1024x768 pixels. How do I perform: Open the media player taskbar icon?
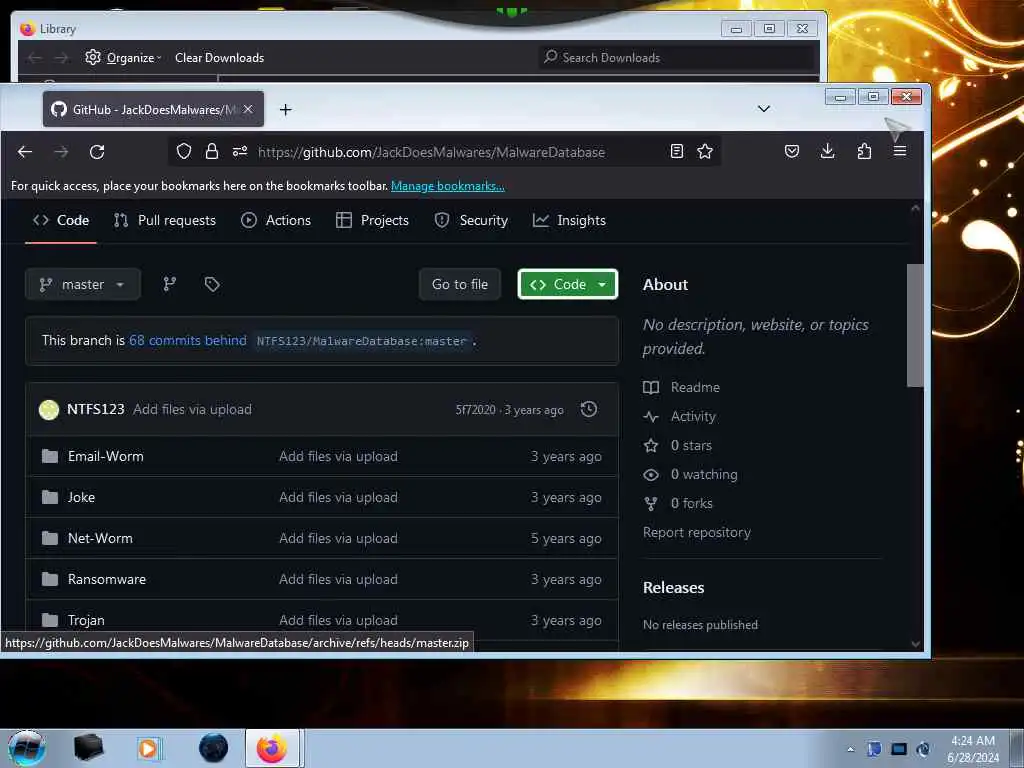[148, 748]
